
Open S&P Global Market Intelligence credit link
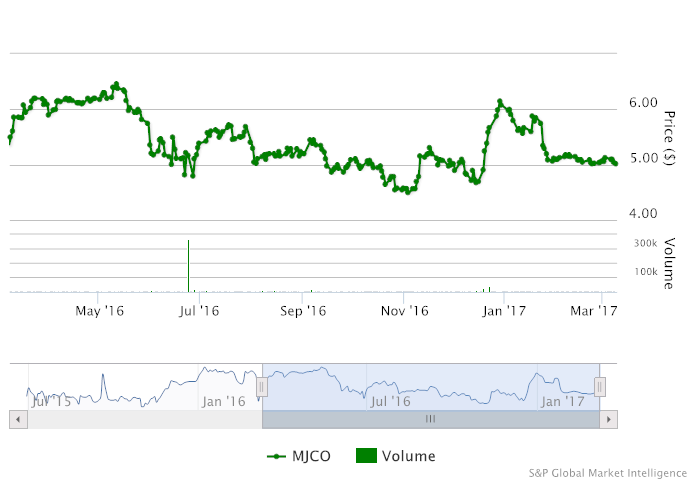coord(609,473)
